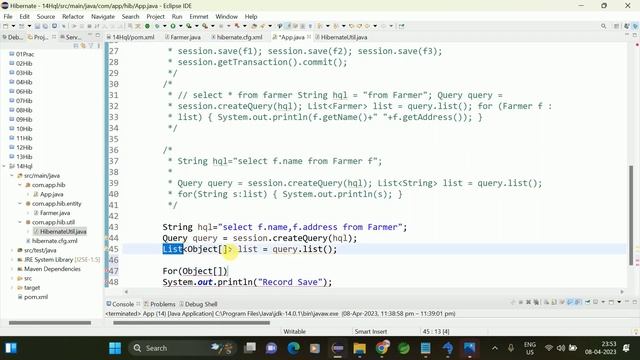Collapse the com.app.hib.util package
The height and width of the screenshot is (360, 640).
point(20,222)
